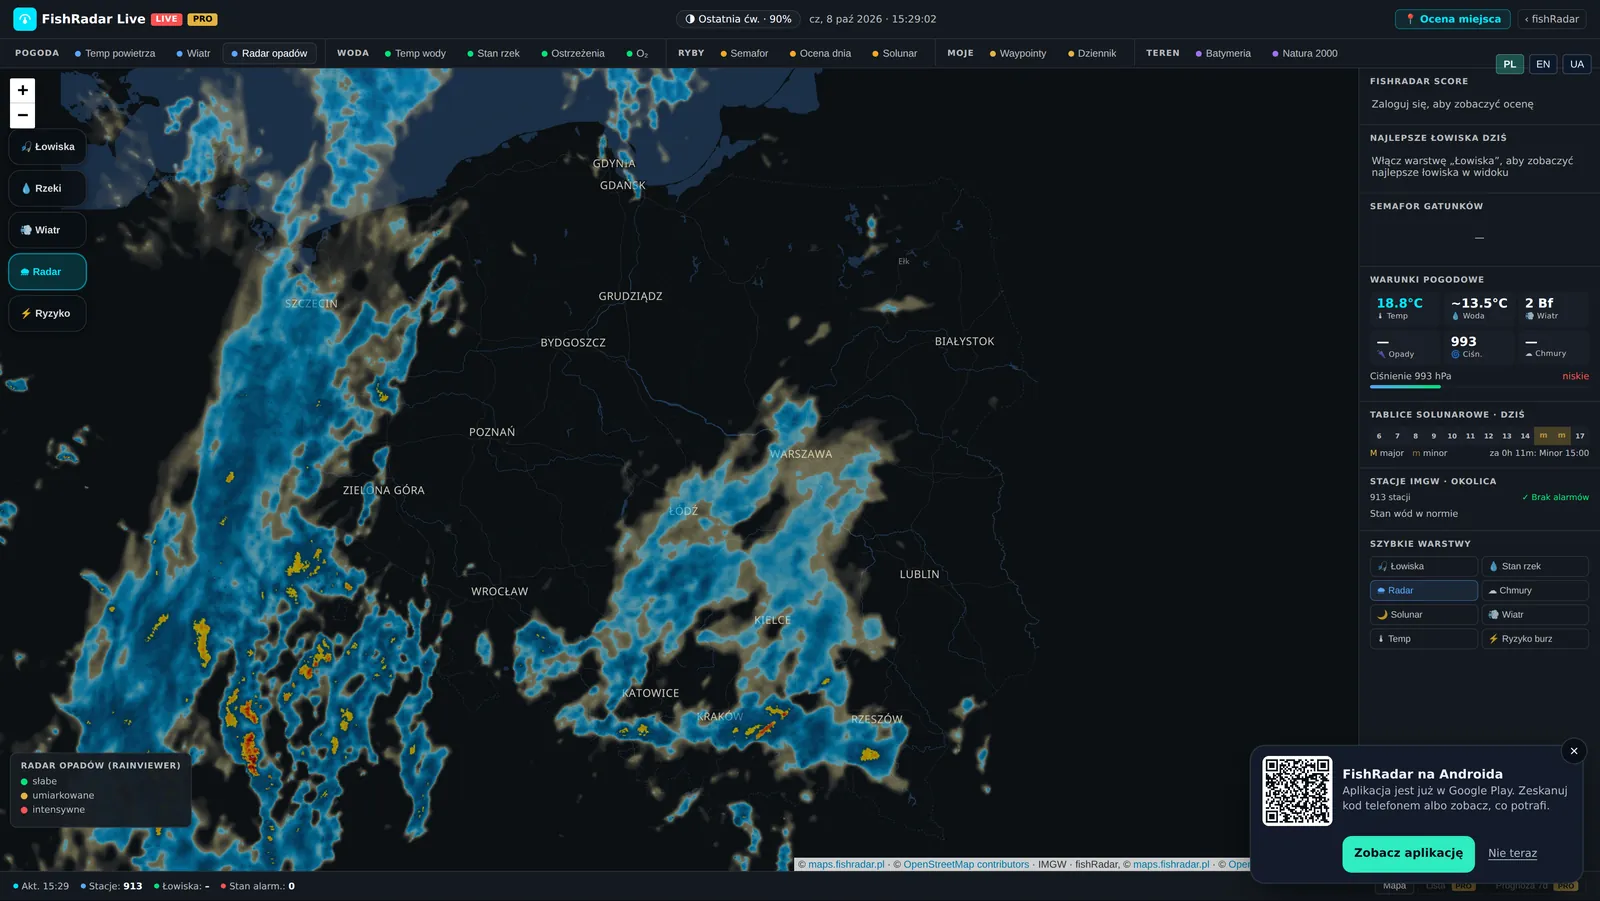
Task: Switch language to EN
Action: [x=1543, y=64]
